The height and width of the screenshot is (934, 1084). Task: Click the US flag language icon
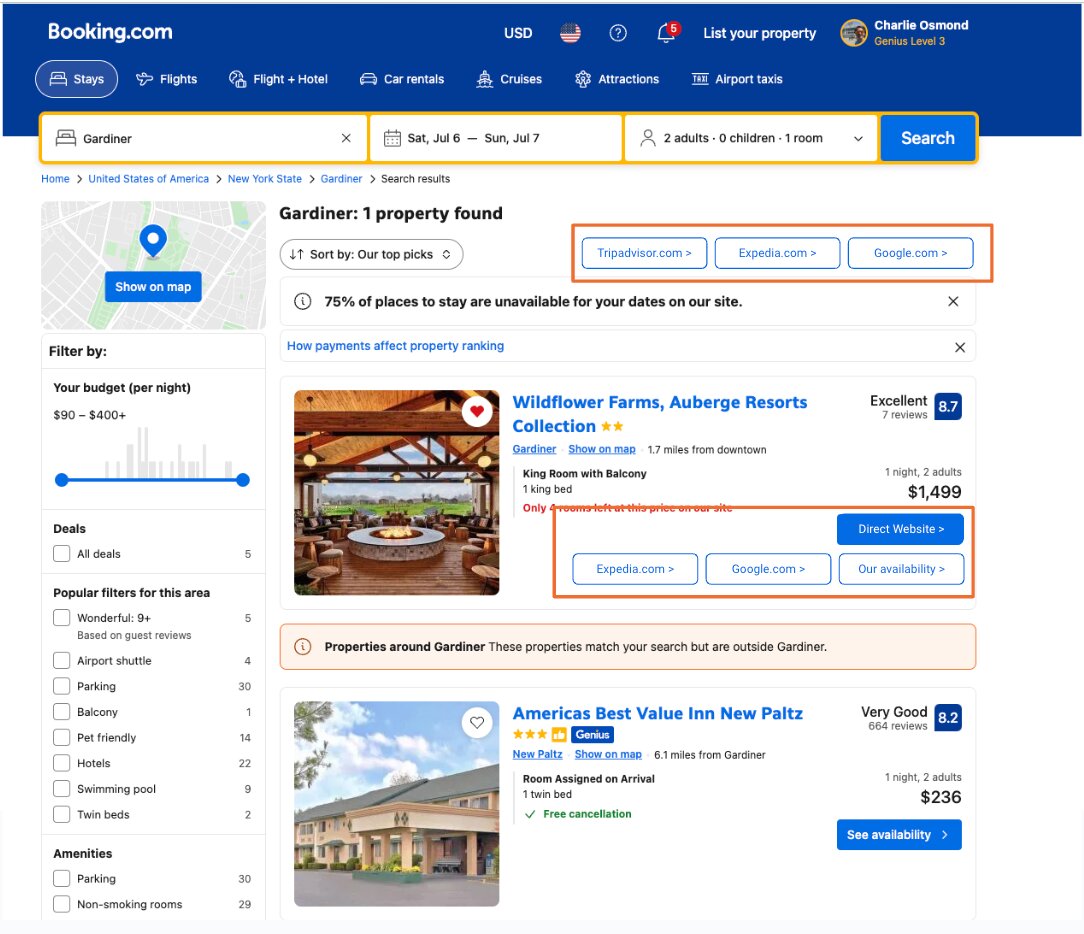point(570,33)
